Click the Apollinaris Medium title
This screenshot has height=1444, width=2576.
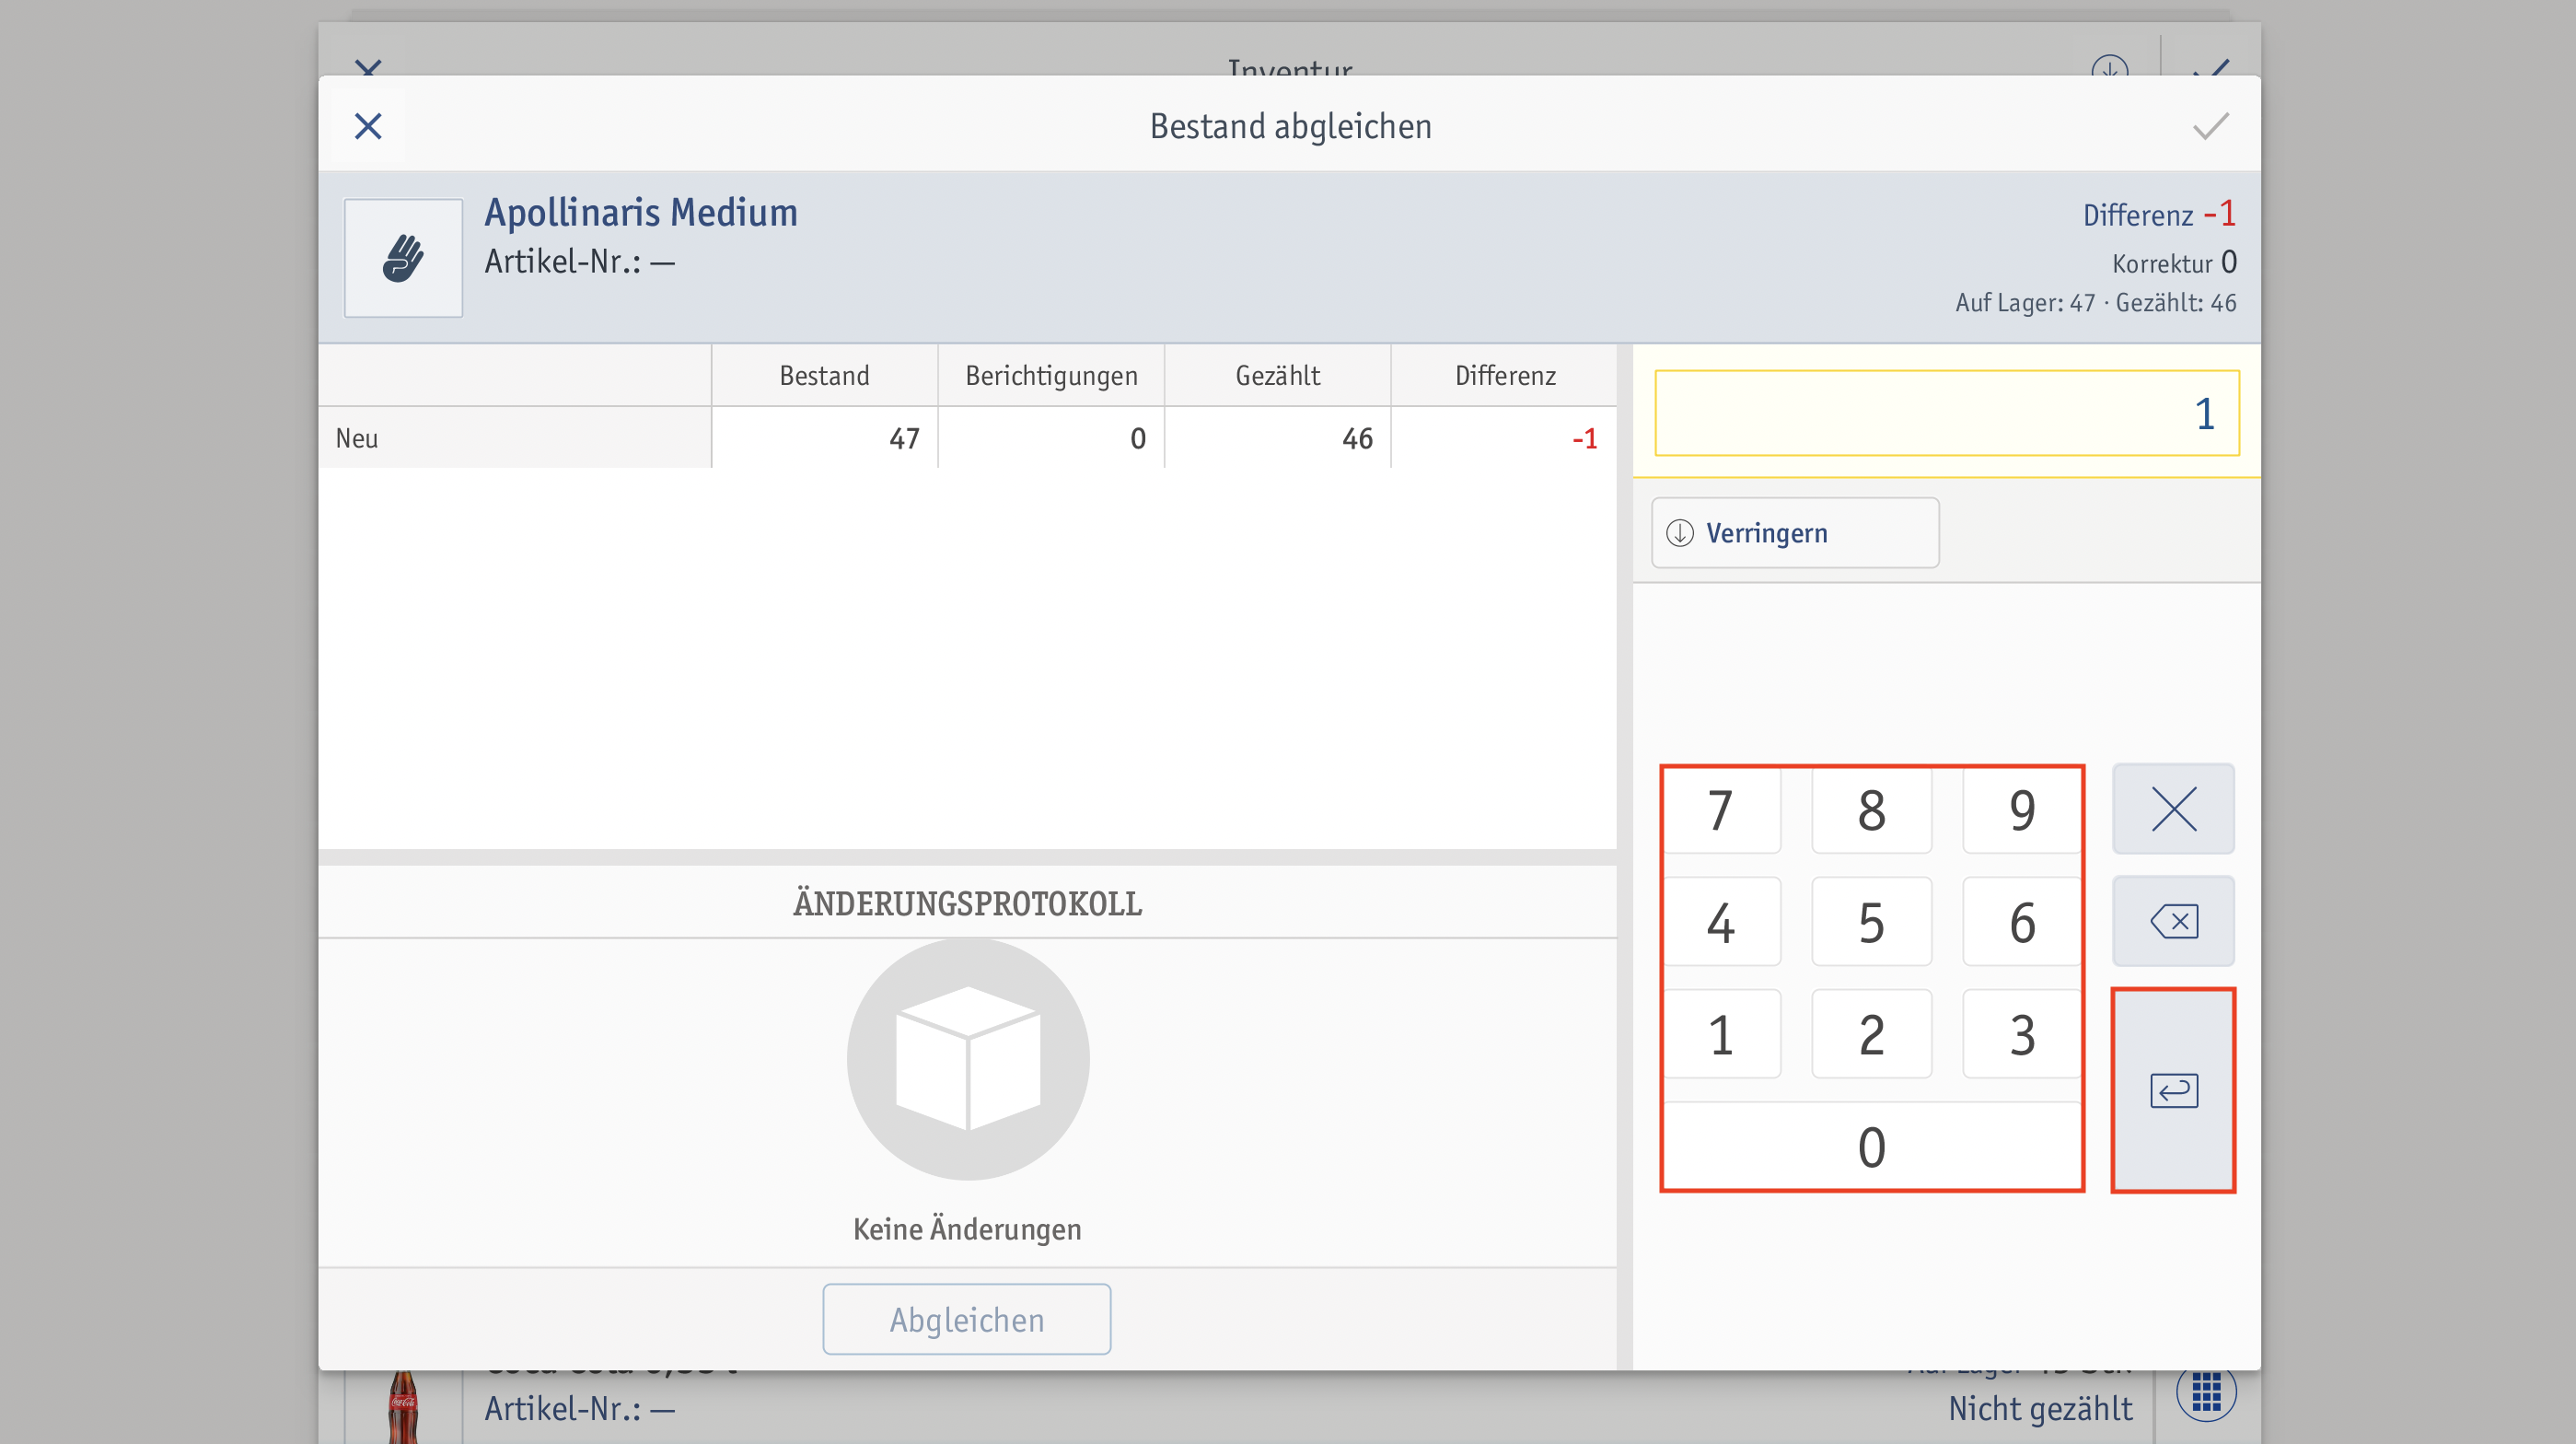641,213
